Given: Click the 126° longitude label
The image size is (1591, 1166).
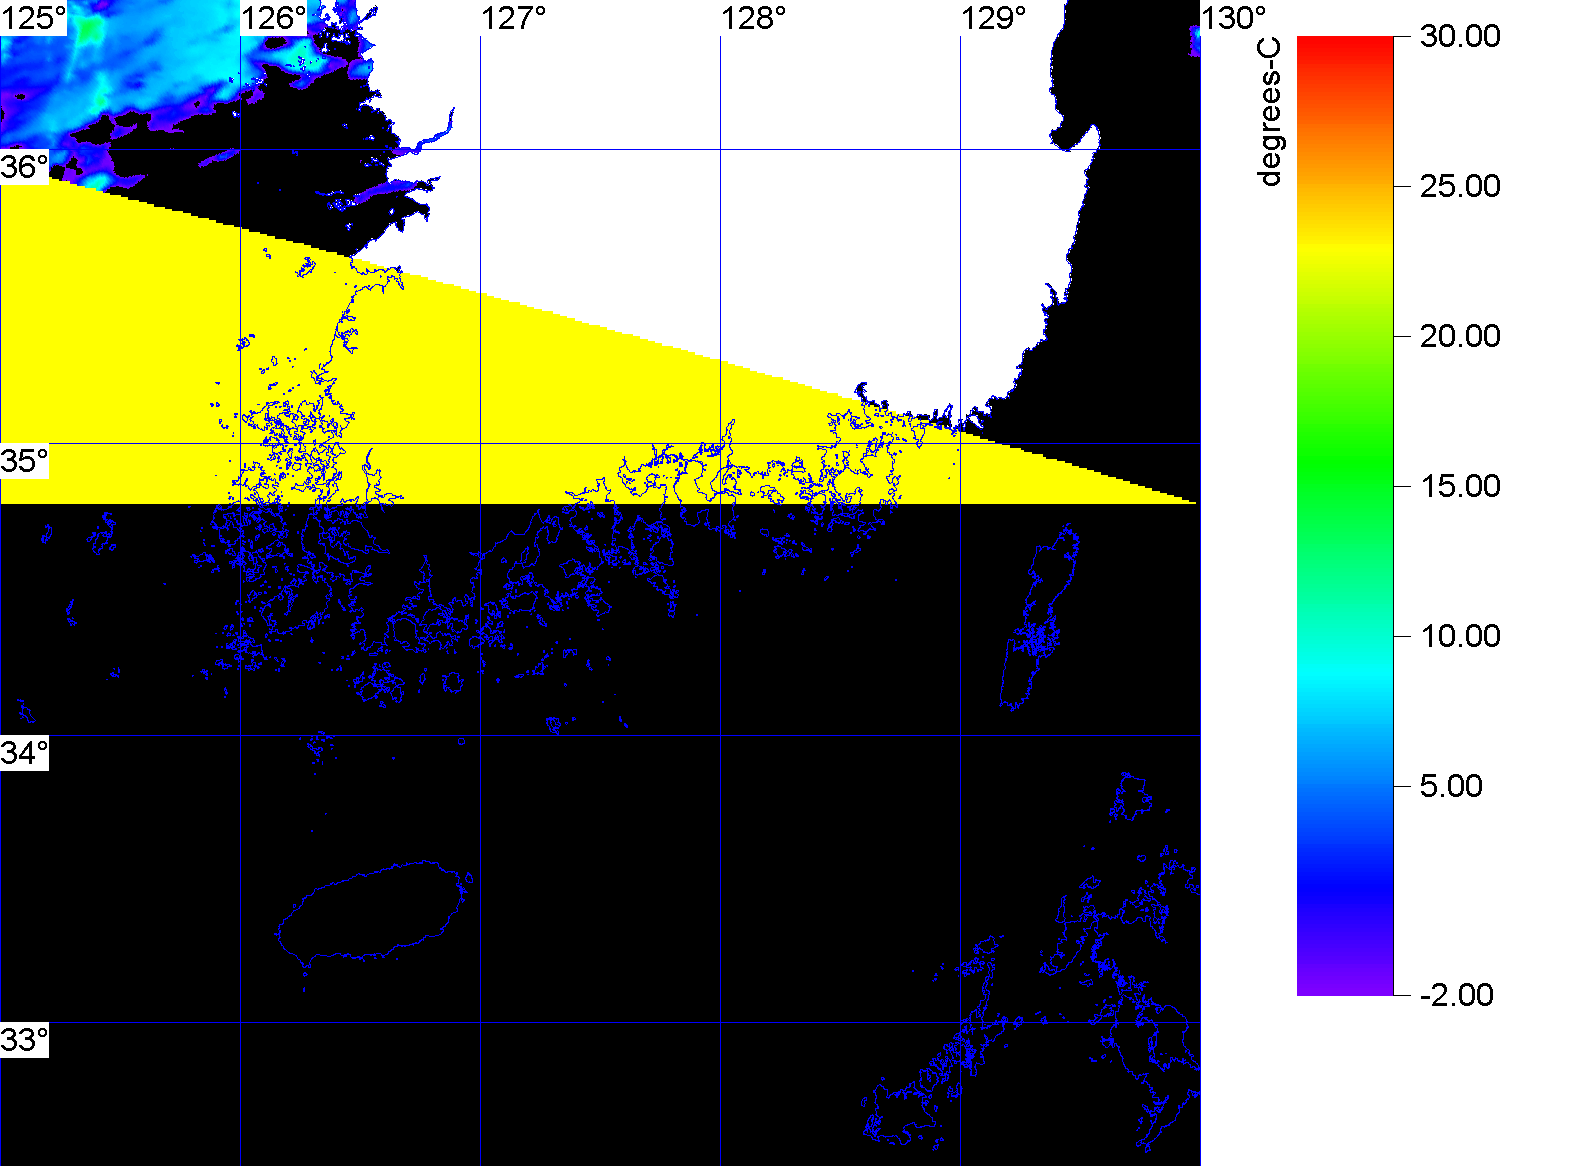Looking at the screenshot, I should point(274,18).
